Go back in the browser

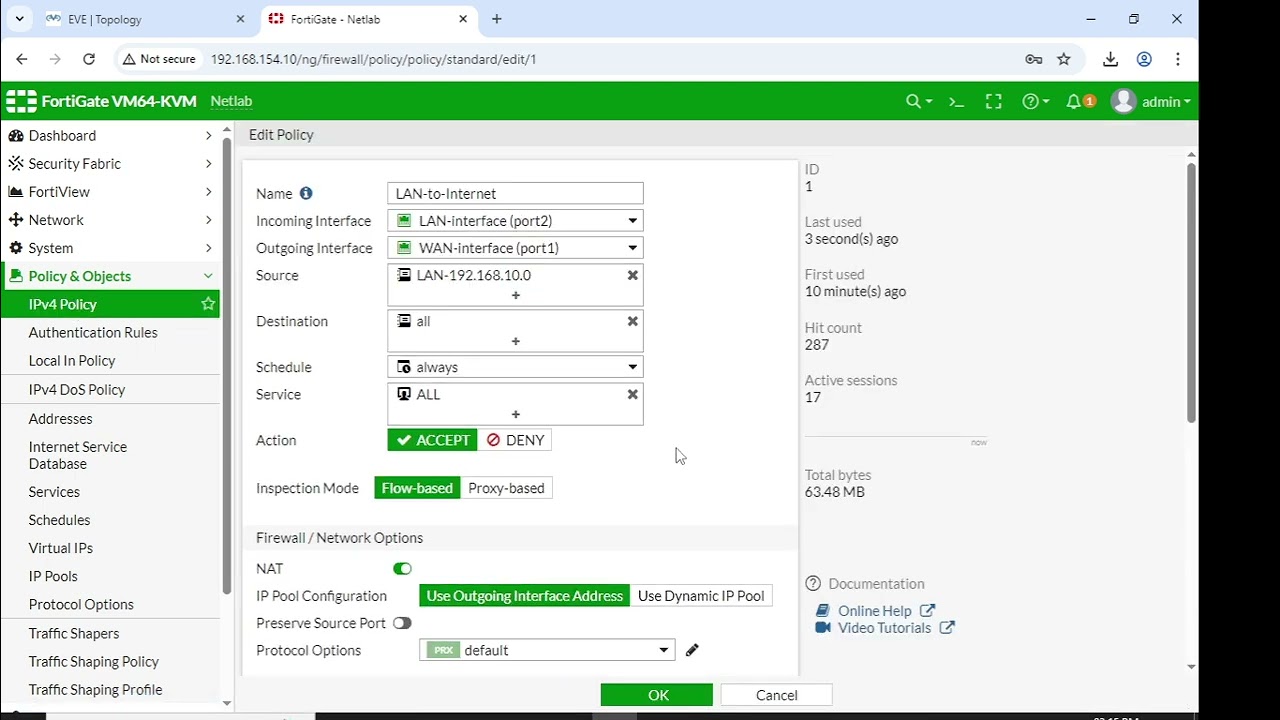[22, 59]
